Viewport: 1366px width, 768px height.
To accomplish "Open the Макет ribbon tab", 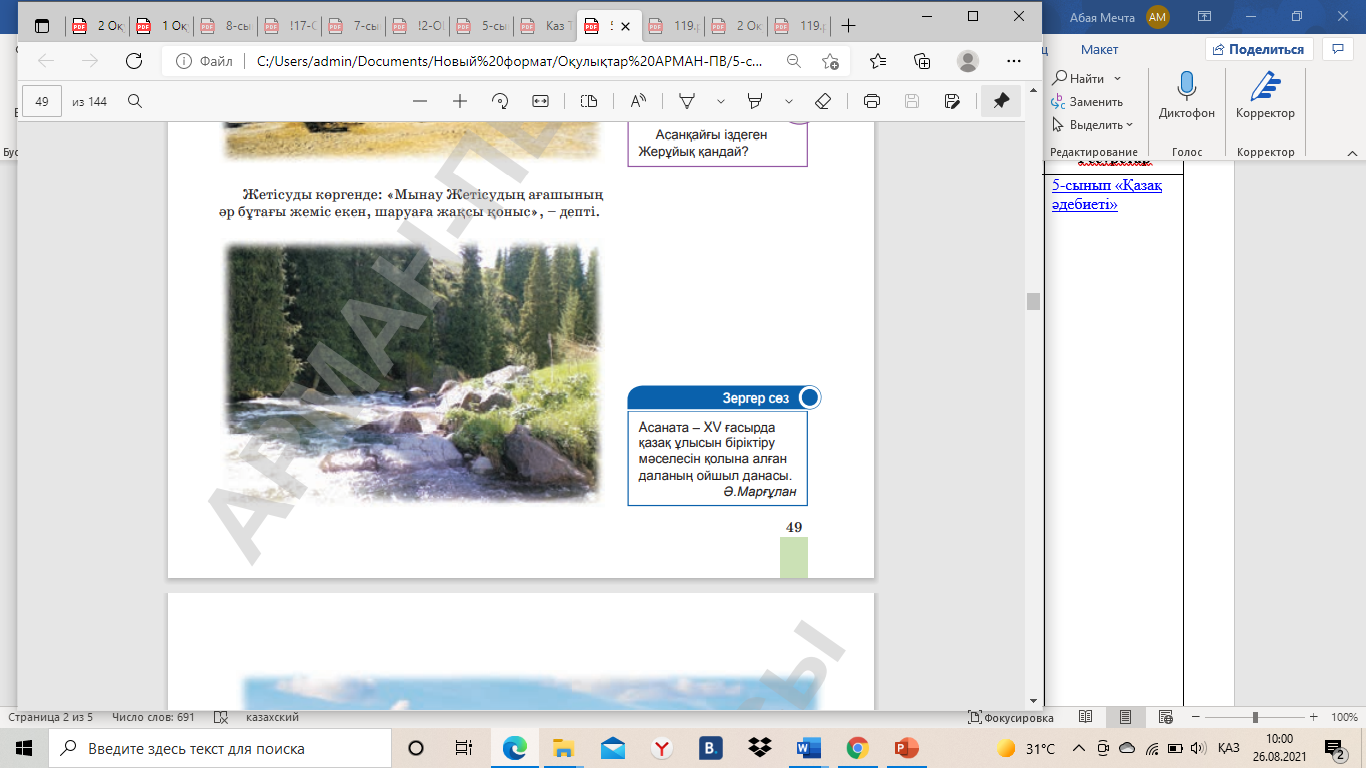I will pos(1099,49).
